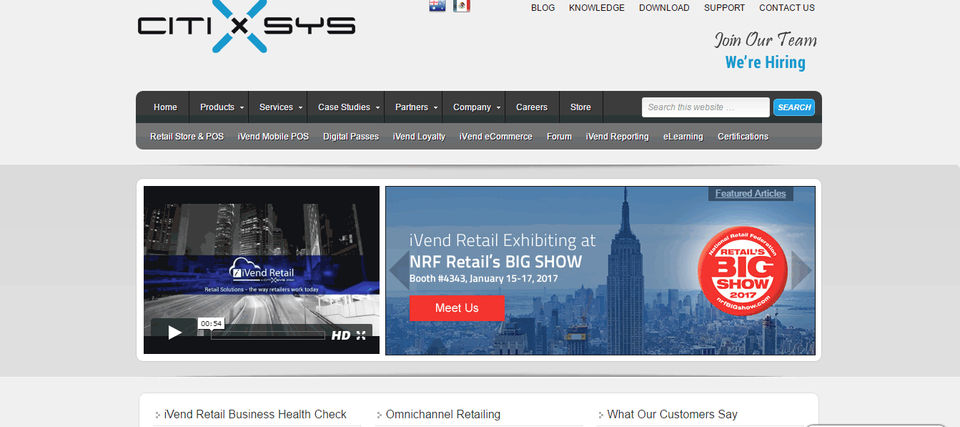This screenshot has width=960, height=427.
Task: Select the Mexican flag icon
Action: click(462, 6)
